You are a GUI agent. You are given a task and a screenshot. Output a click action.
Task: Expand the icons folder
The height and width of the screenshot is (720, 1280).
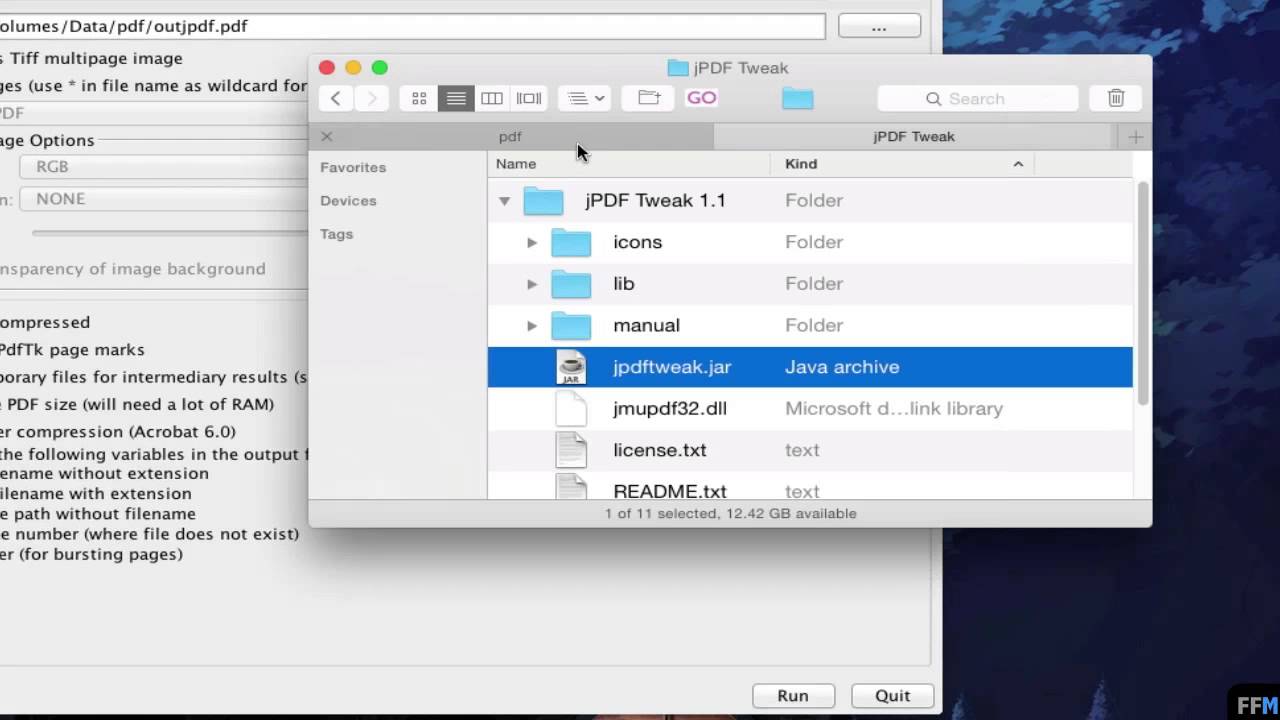point(532,242)
